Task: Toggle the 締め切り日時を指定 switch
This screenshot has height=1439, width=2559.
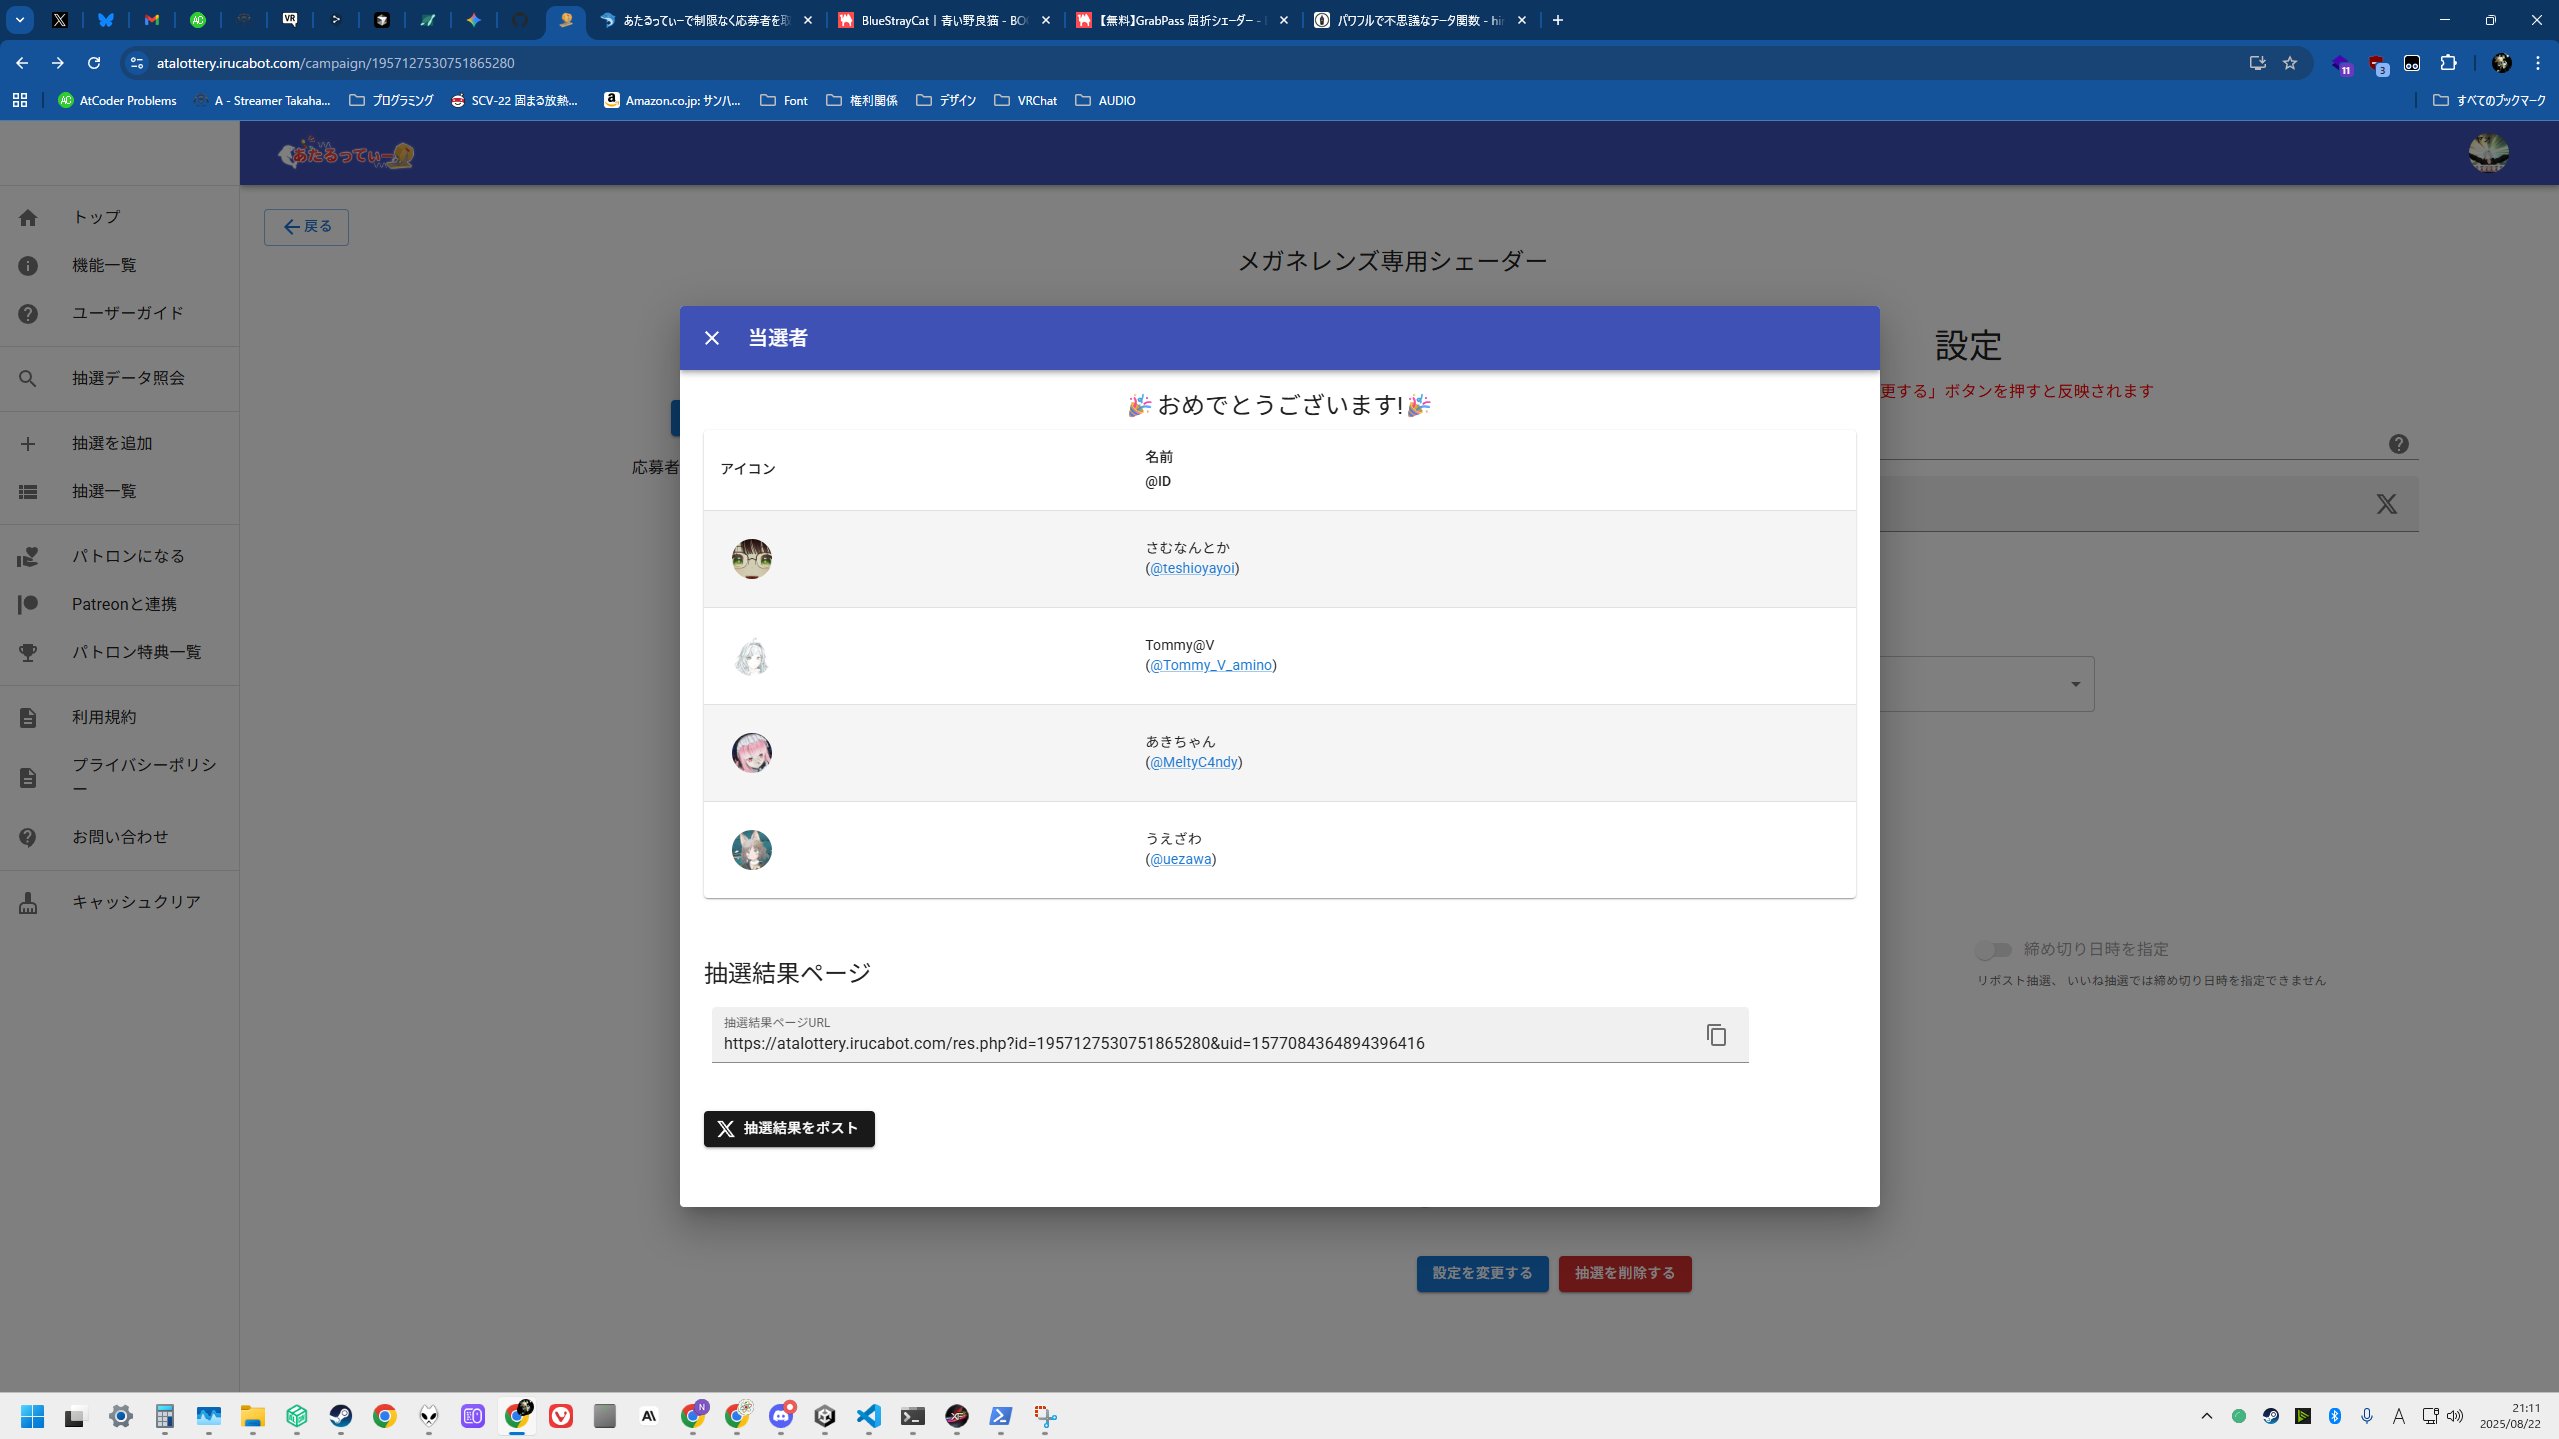Action: tap(1992, 949)
